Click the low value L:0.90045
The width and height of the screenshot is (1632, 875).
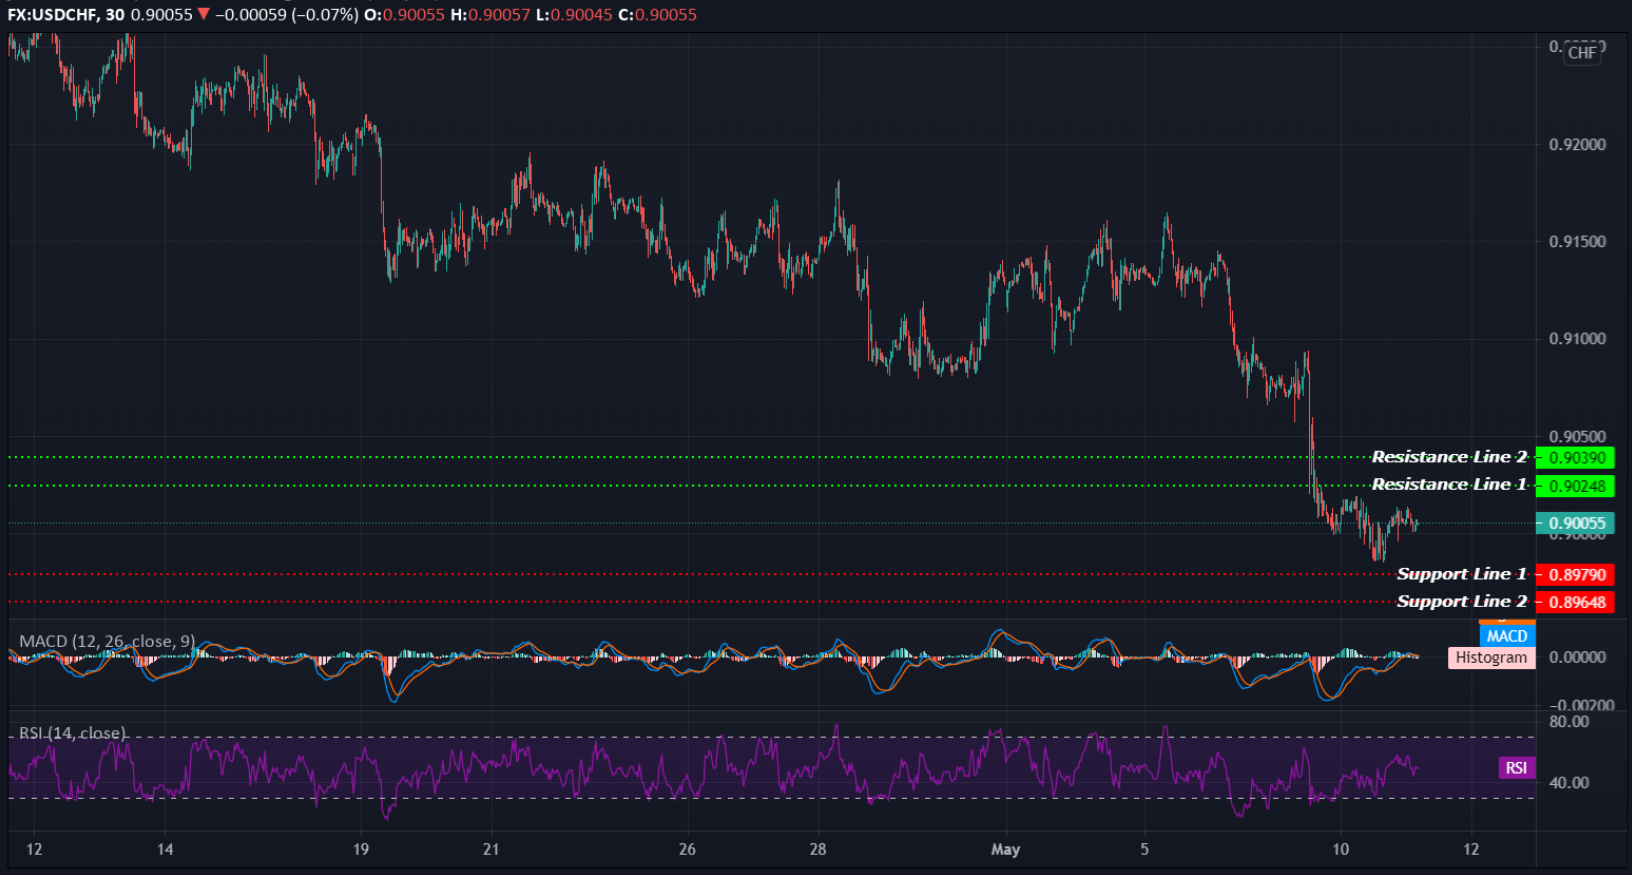(574, 15)
